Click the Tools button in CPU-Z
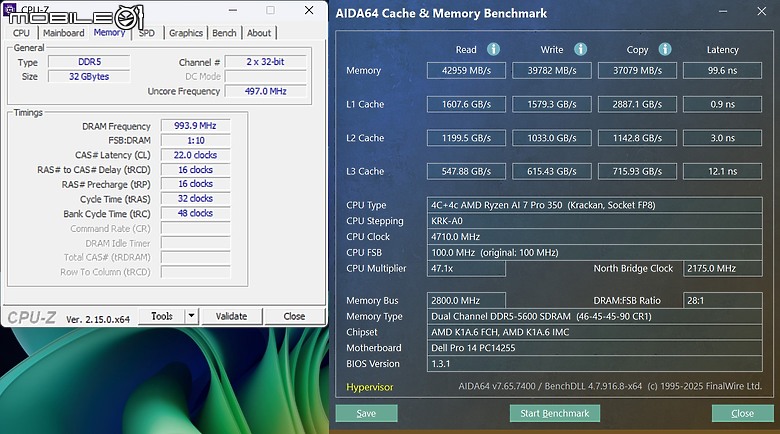Viewport: 780px width, 434px height. pos(162,316)
